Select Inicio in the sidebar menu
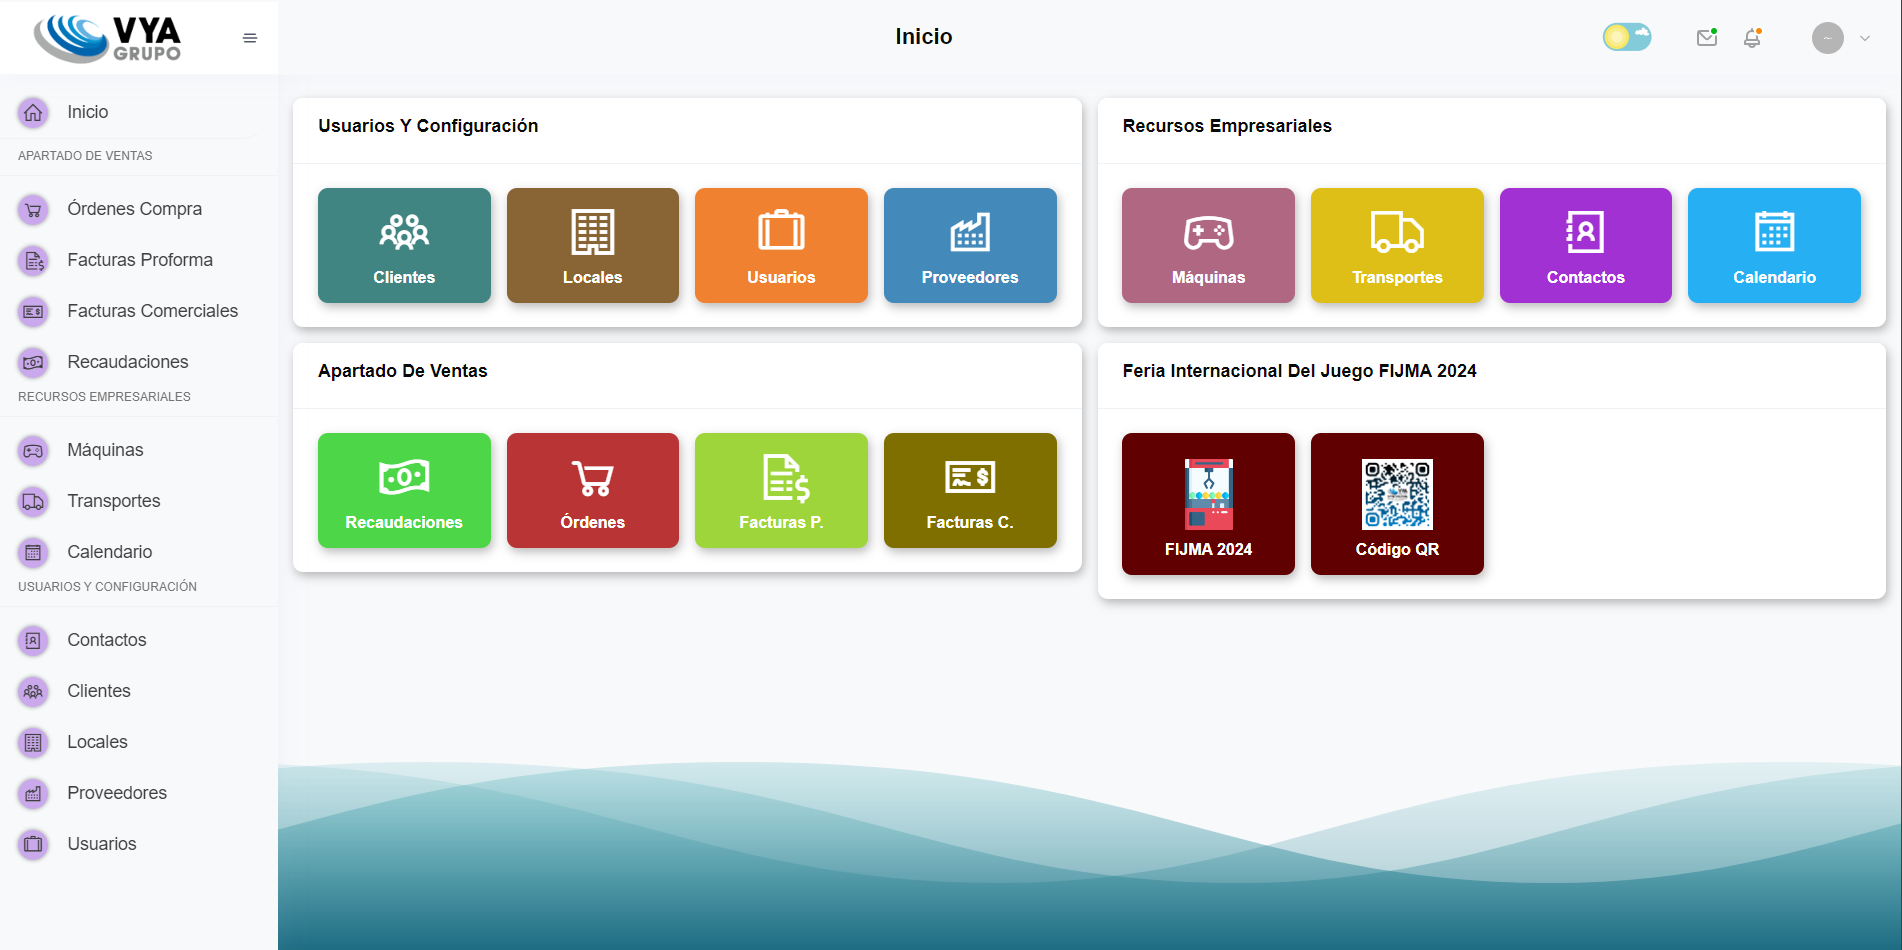The image size is (1902, 950). pos(87,111)
